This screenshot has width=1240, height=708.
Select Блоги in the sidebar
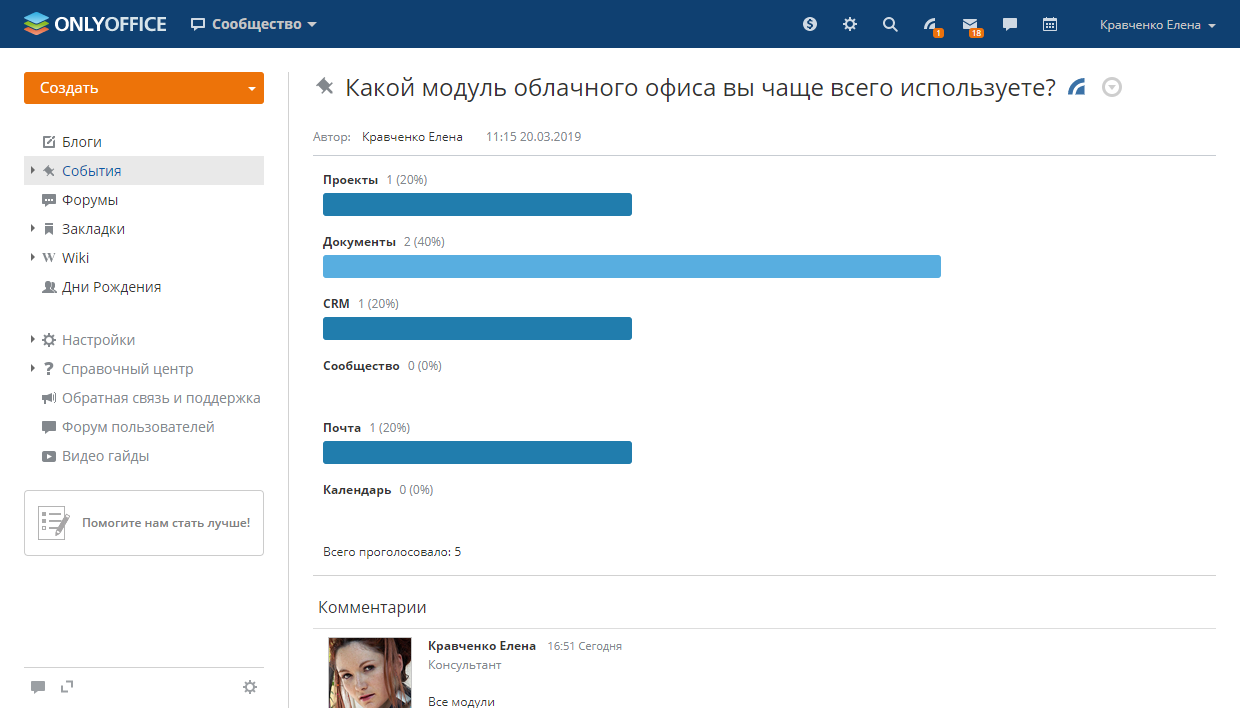(81, 142)
